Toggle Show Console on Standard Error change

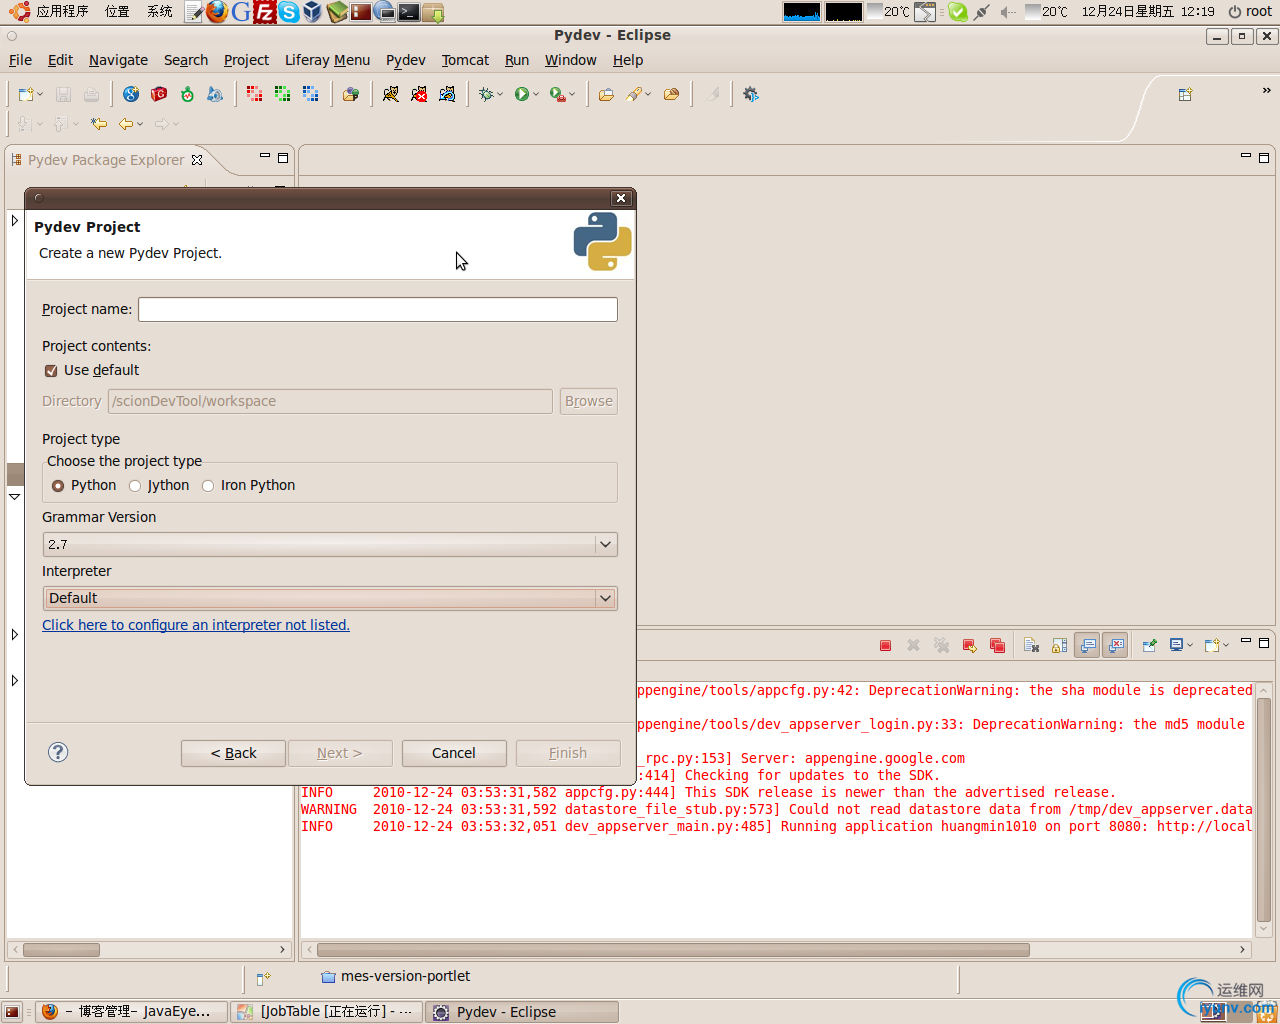click(x=1115, y=646)
